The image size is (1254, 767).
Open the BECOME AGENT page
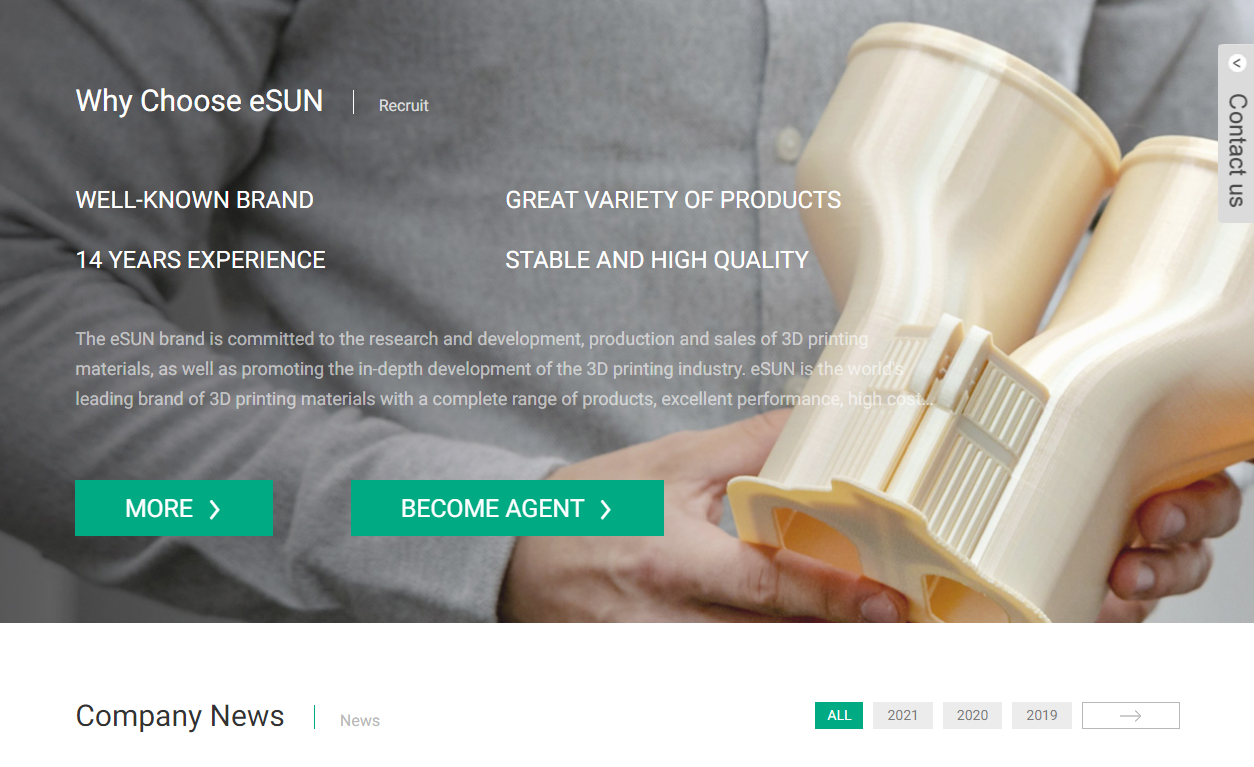507,508
